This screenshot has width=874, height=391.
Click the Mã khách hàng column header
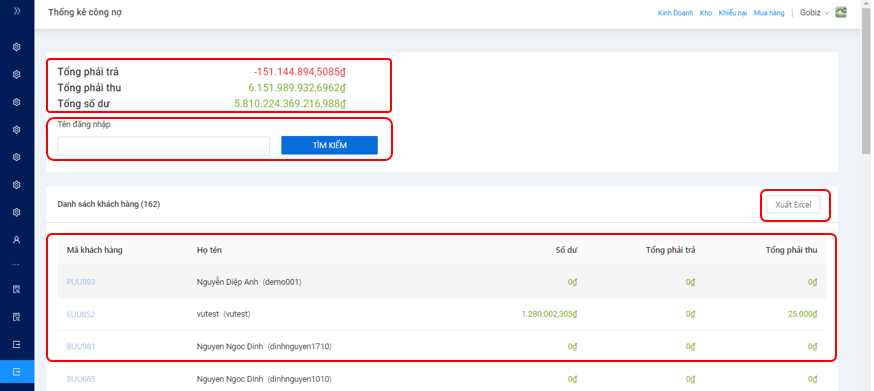tap(94, 250)
